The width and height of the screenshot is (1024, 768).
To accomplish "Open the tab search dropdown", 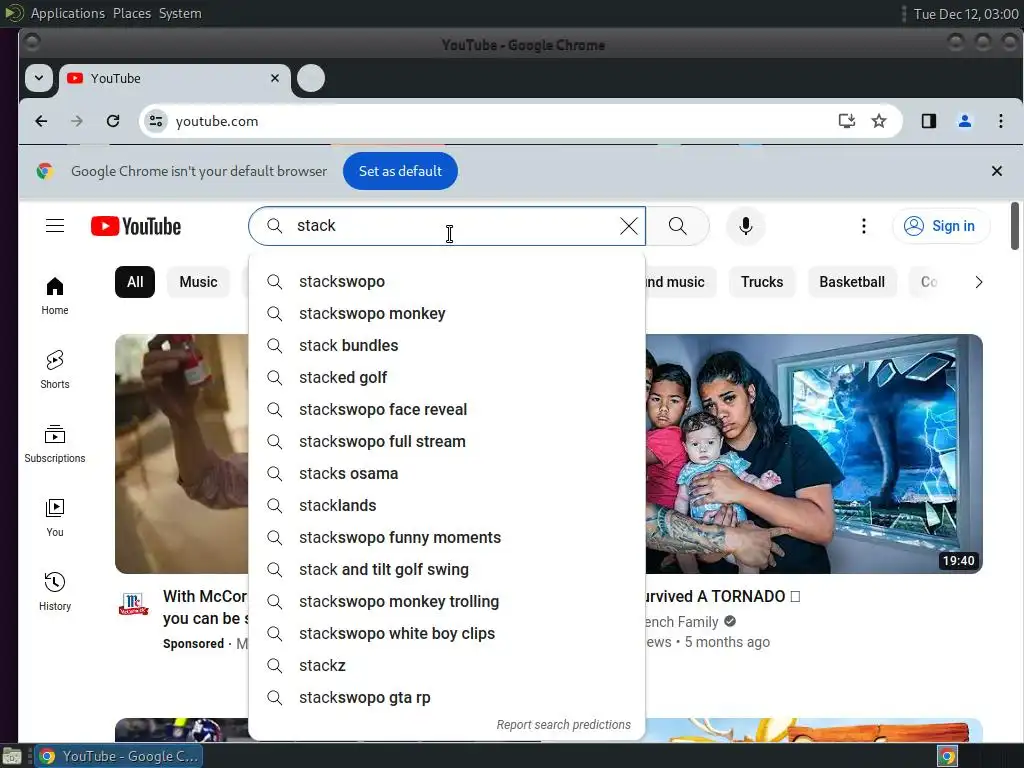I will point(39,78).
